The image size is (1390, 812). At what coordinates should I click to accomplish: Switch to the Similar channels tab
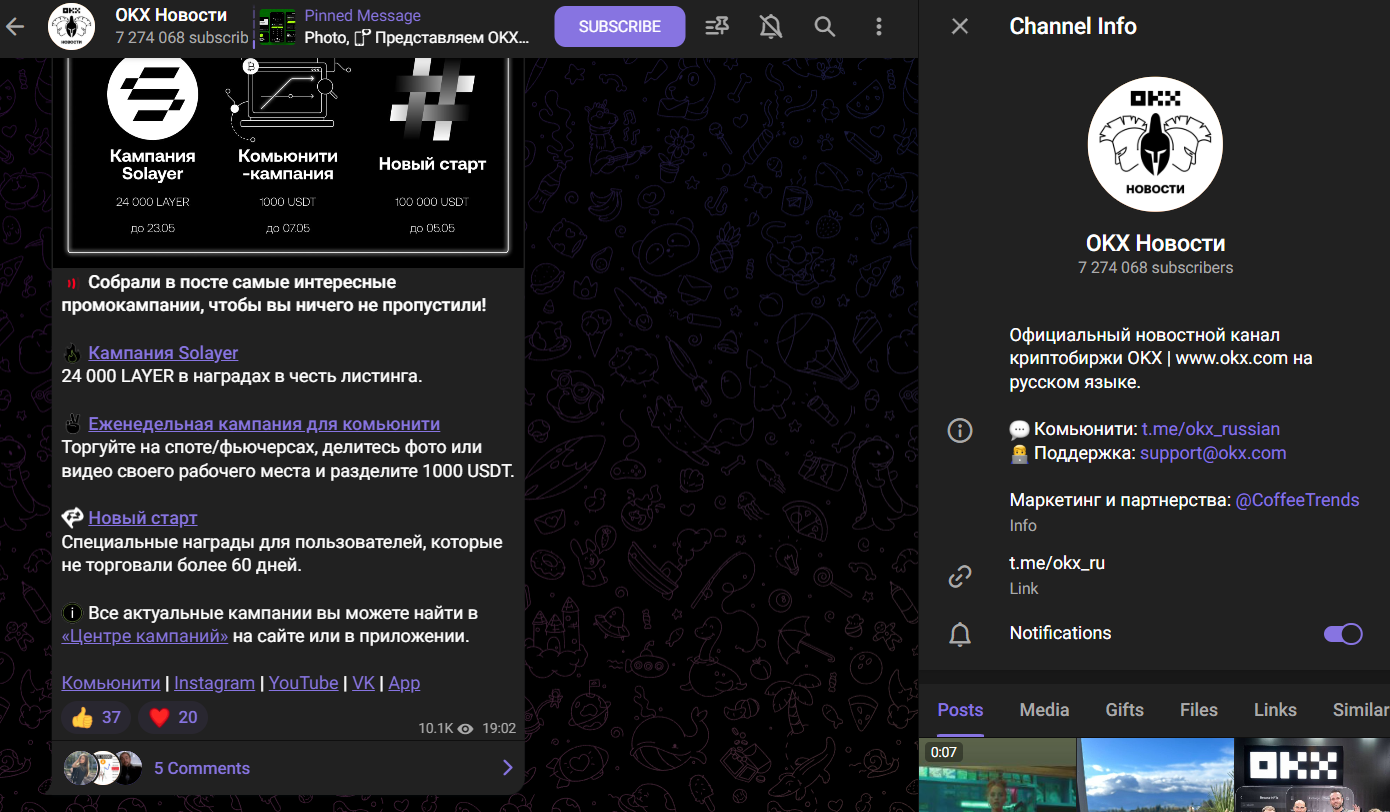pyautogui.click(x=1361, y=710)
